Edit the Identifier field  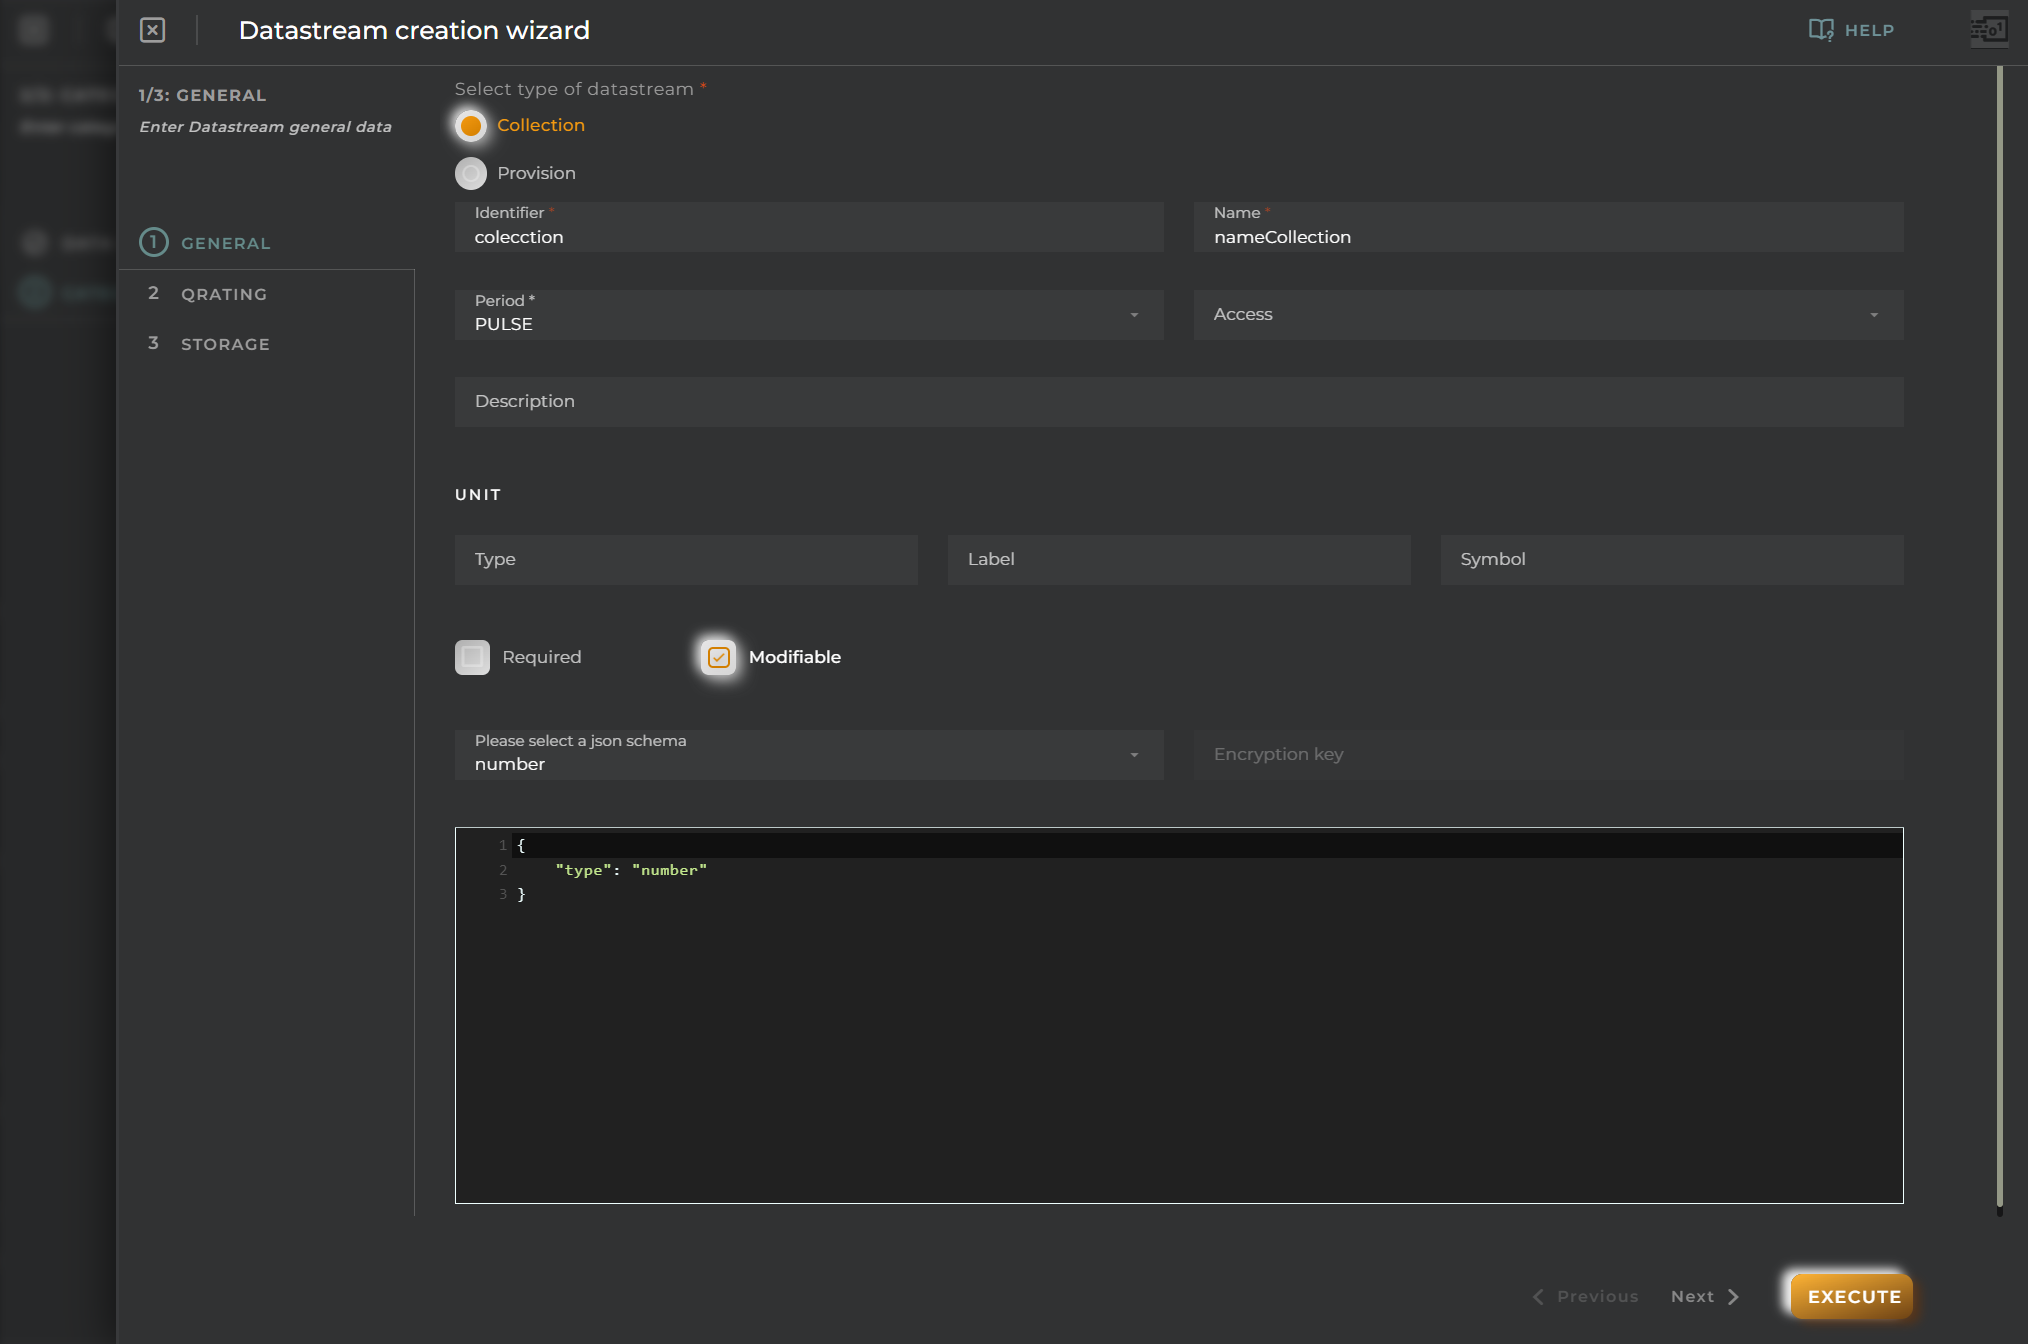(809, 227)
